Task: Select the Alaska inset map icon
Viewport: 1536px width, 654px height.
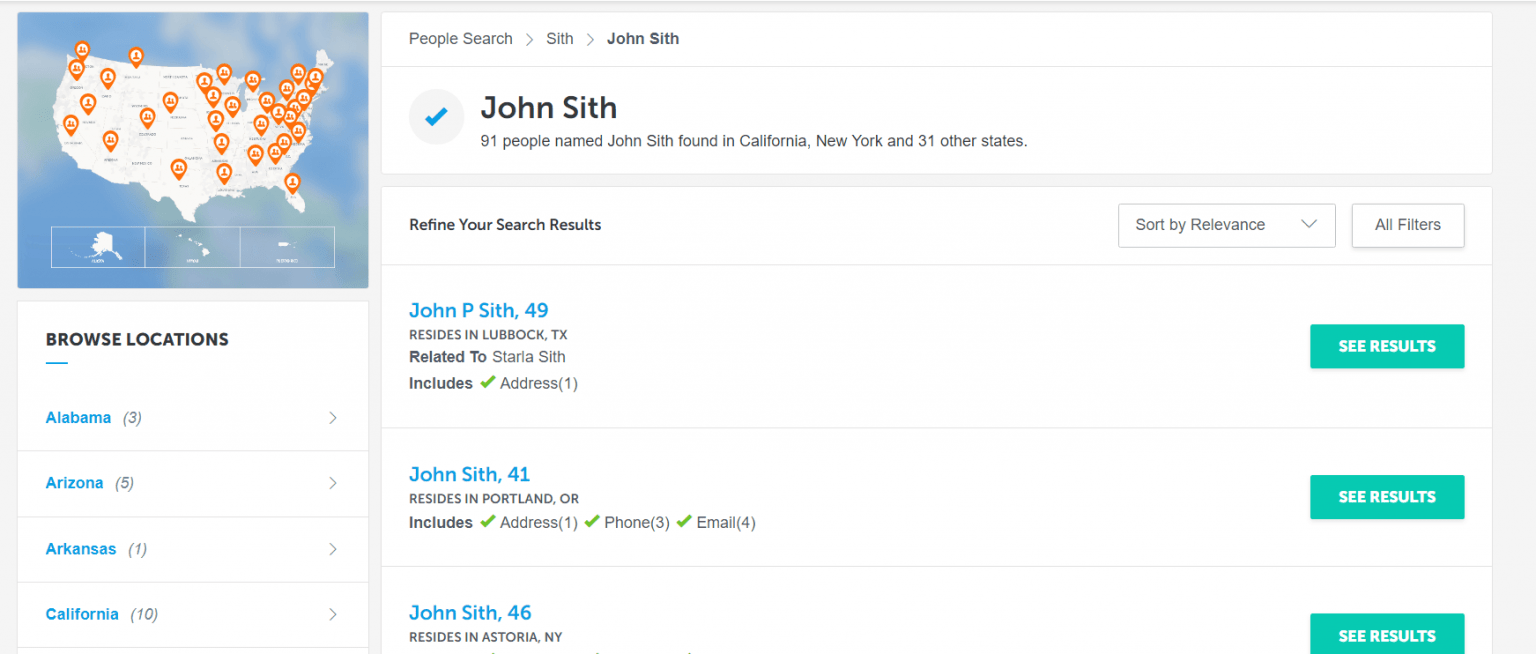Action: [x=97, y=247]
